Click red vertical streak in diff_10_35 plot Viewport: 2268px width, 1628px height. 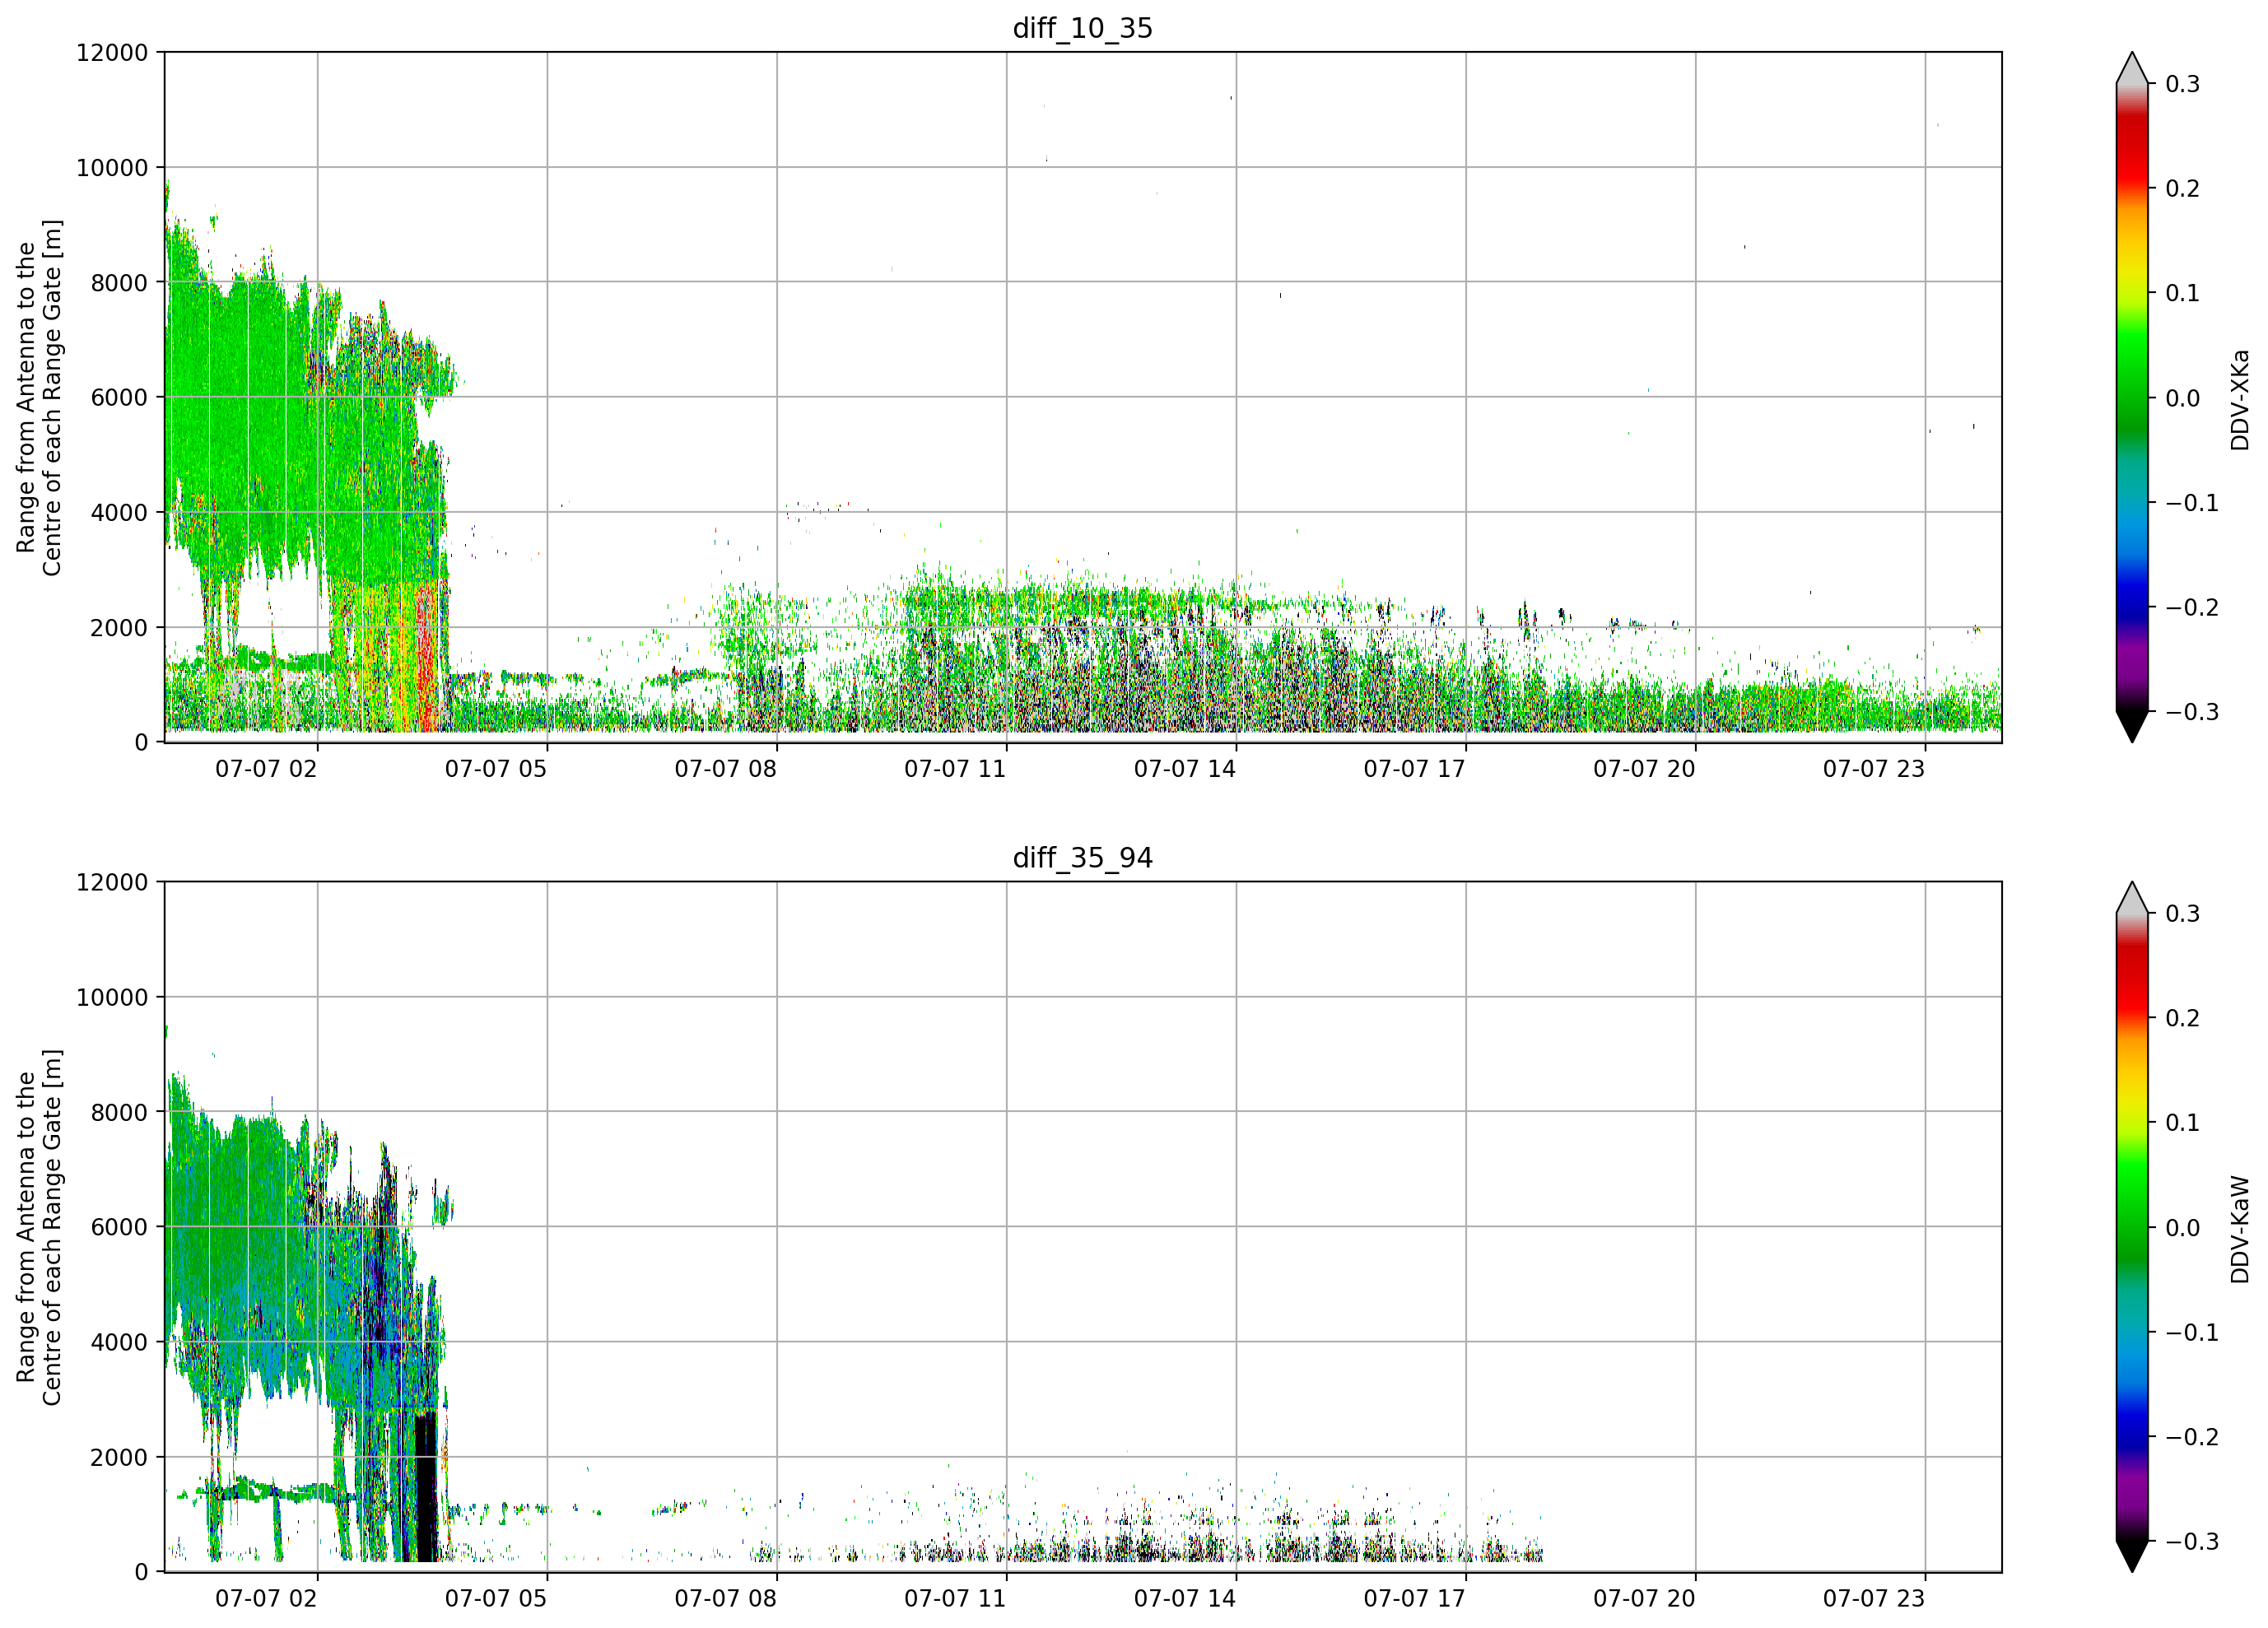pyautogui.click(x=427, y=657)
